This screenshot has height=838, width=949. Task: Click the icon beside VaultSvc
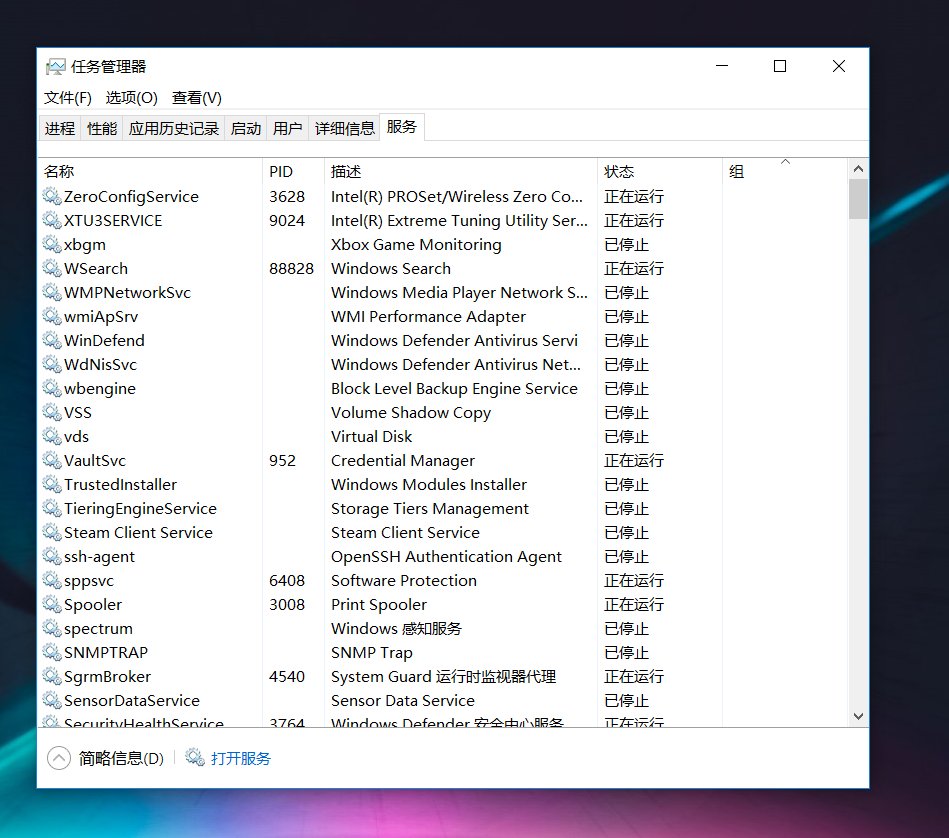(52, 460)
